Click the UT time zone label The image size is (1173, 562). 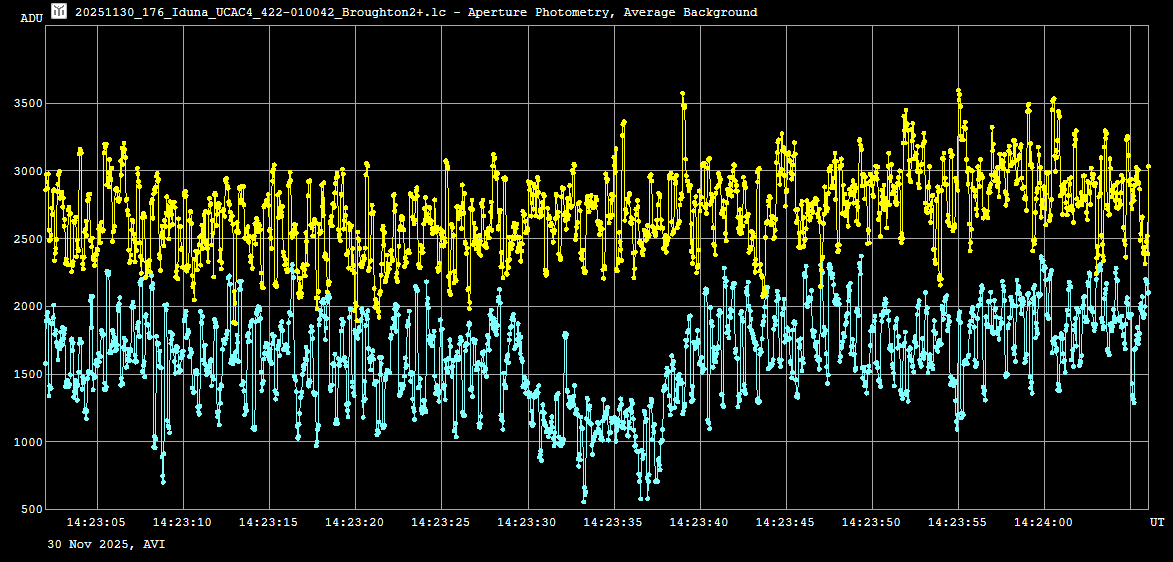pos(1156,522)
